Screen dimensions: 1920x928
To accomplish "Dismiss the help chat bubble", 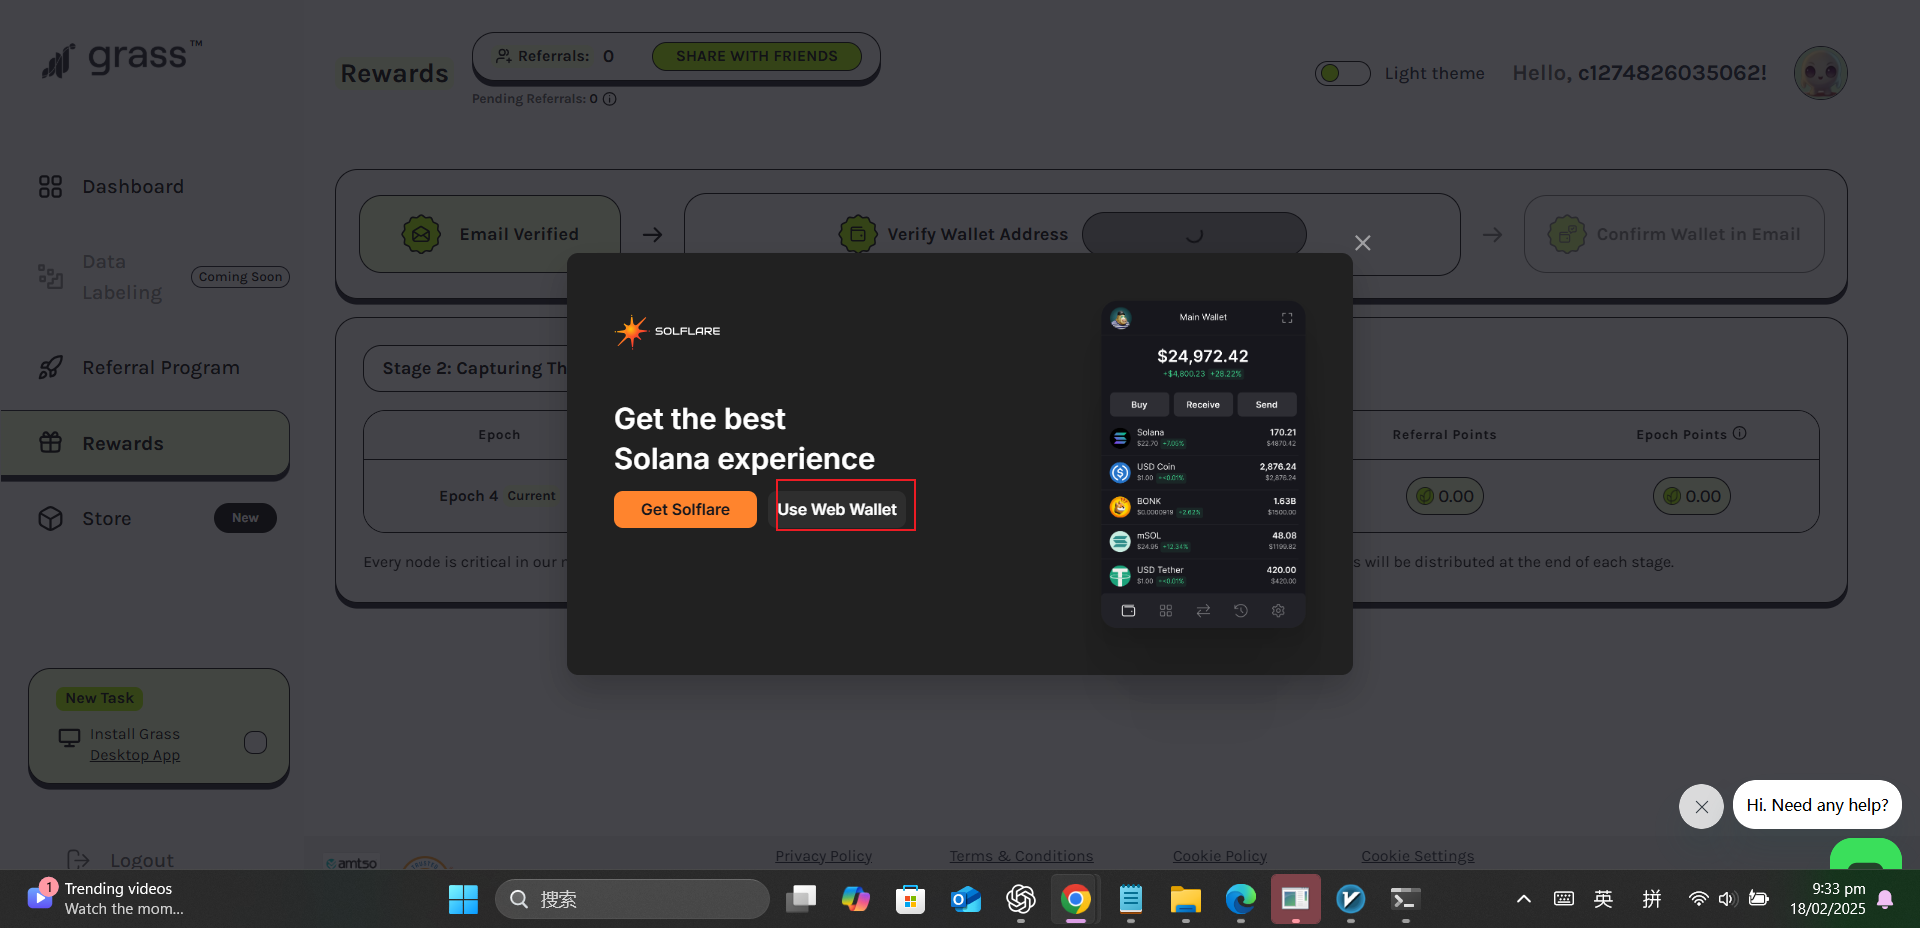I will [x=1701, y=806].
